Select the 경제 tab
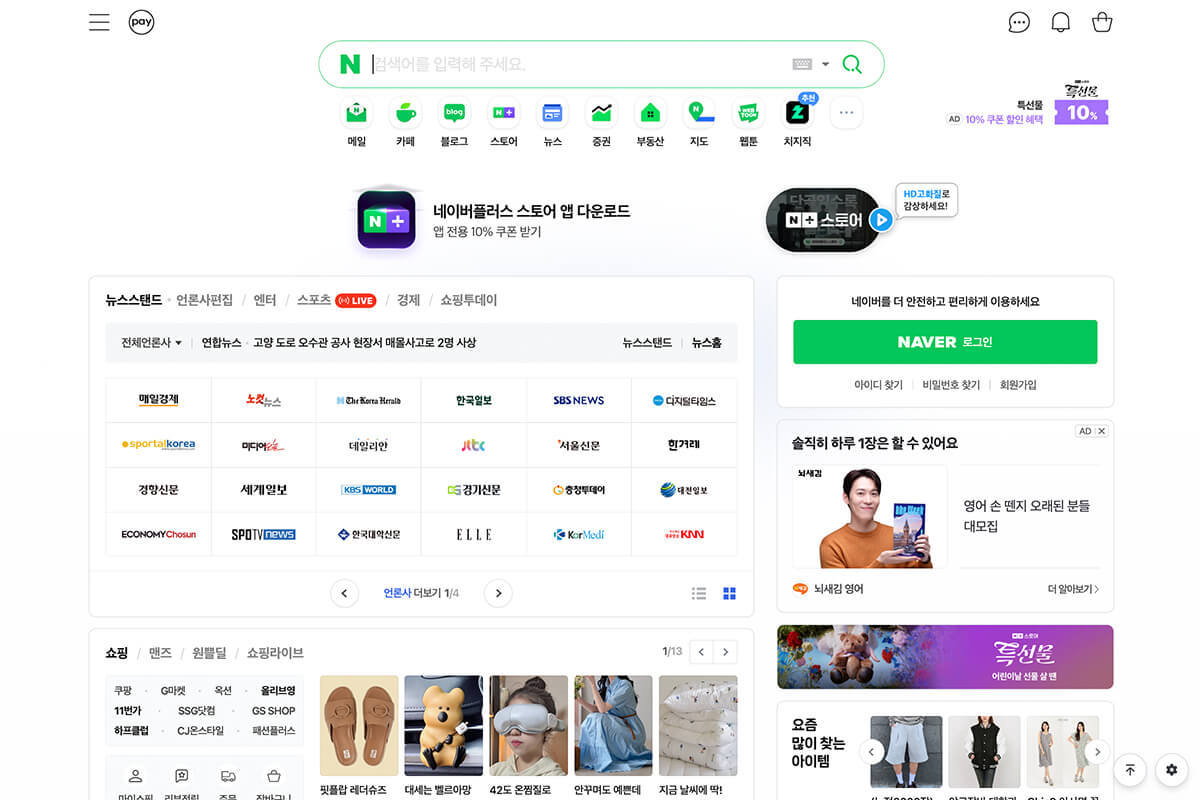 point(408,300)
